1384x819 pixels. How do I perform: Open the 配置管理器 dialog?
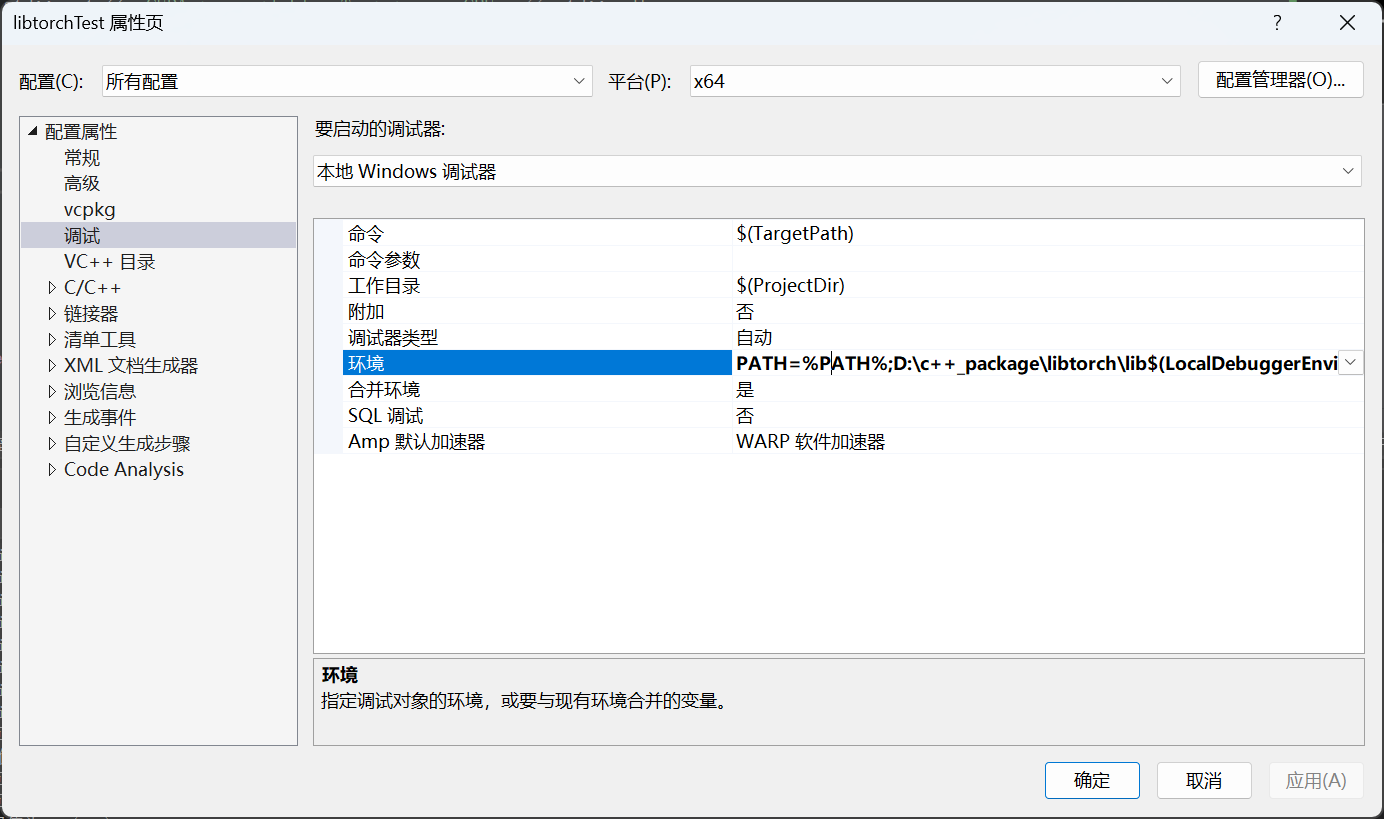(1280, 80)
